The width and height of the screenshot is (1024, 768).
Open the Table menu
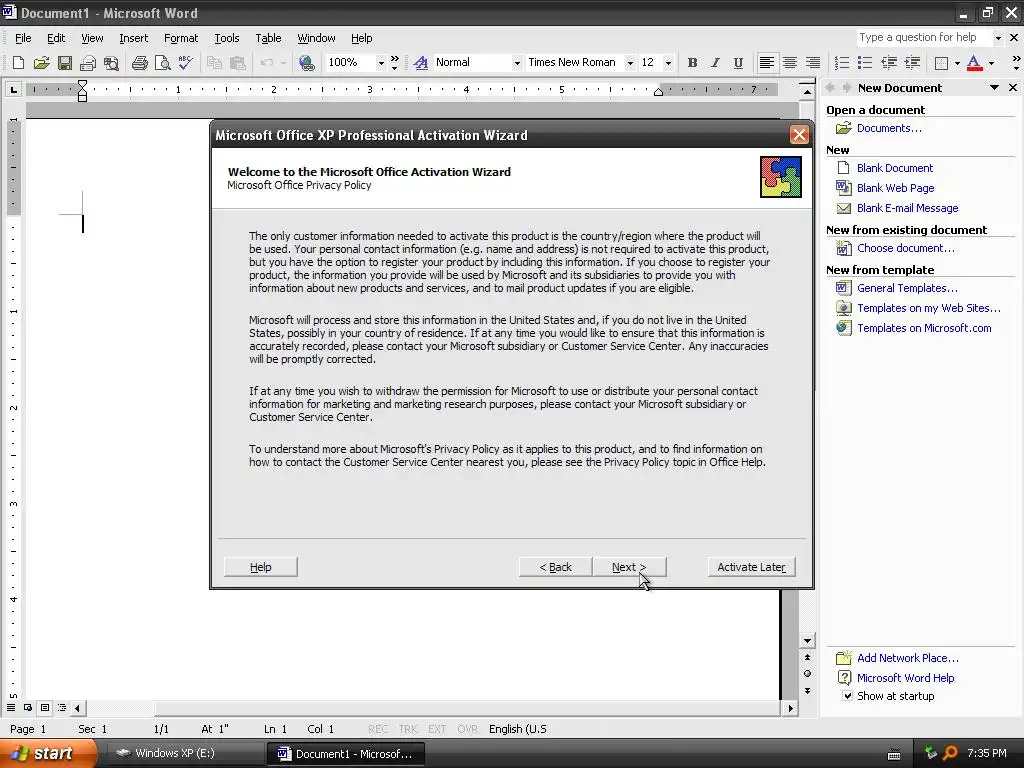click(x=268, y=38)
